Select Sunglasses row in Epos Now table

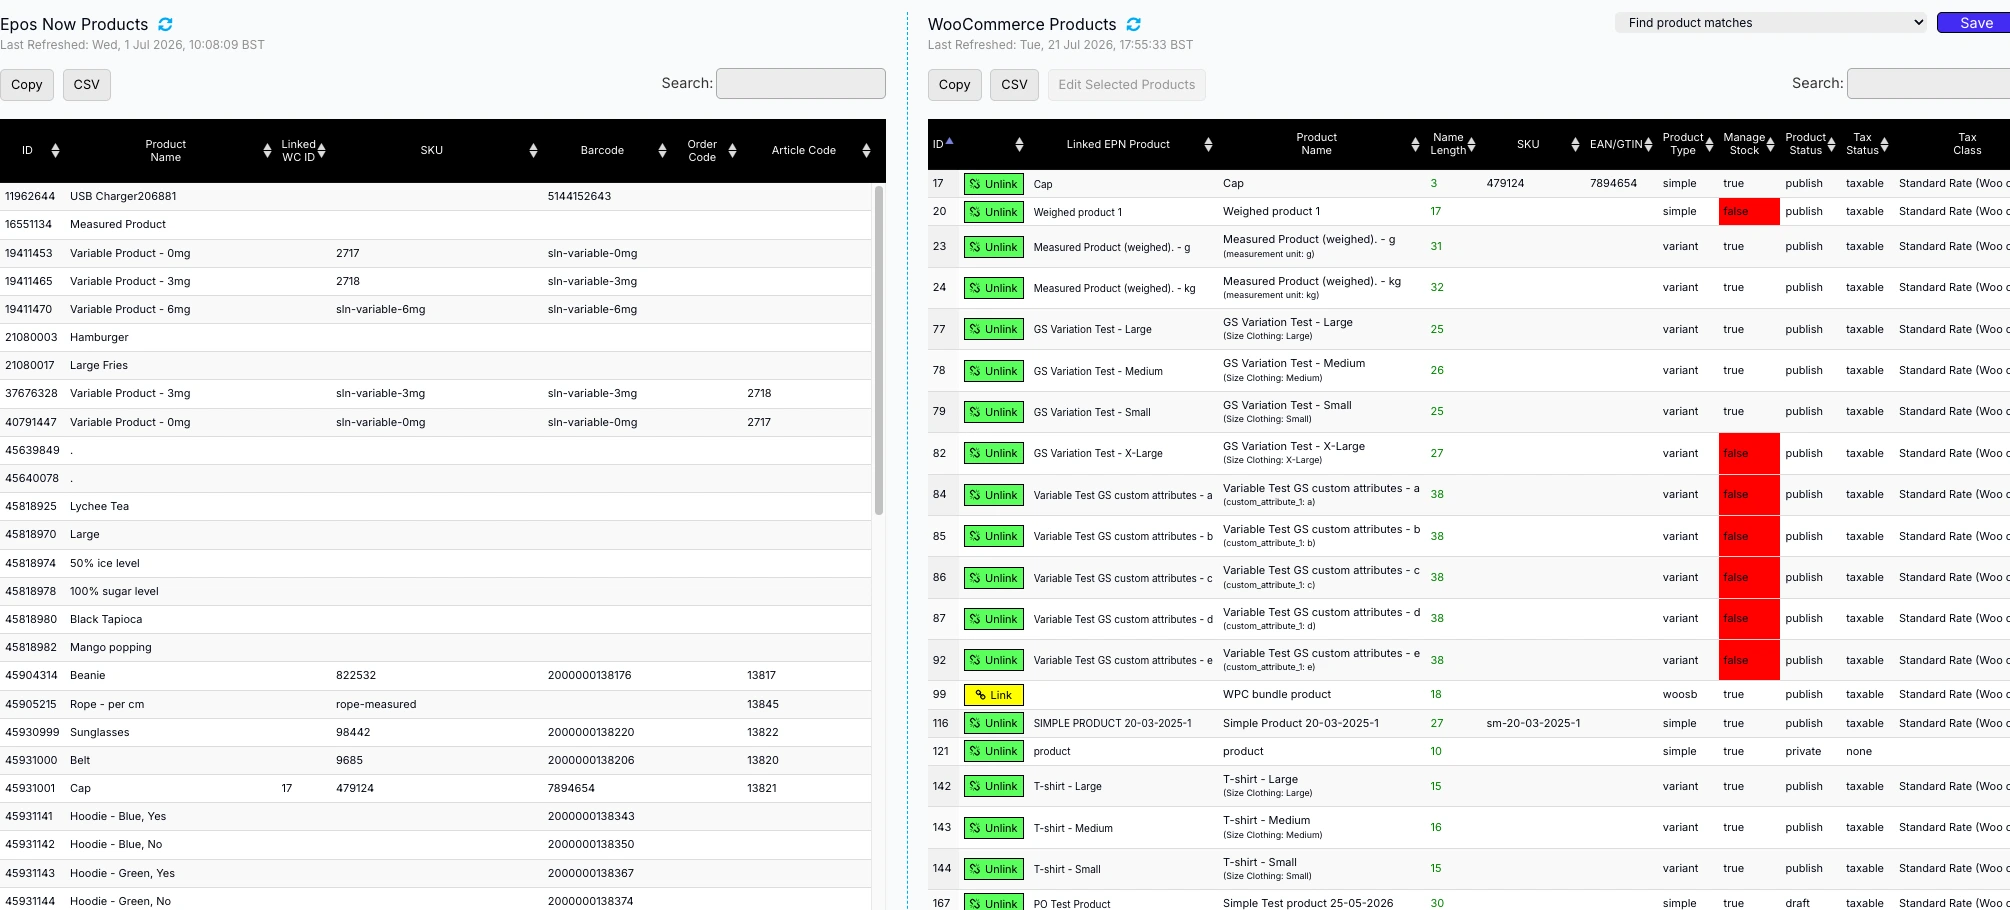(436, 732)
